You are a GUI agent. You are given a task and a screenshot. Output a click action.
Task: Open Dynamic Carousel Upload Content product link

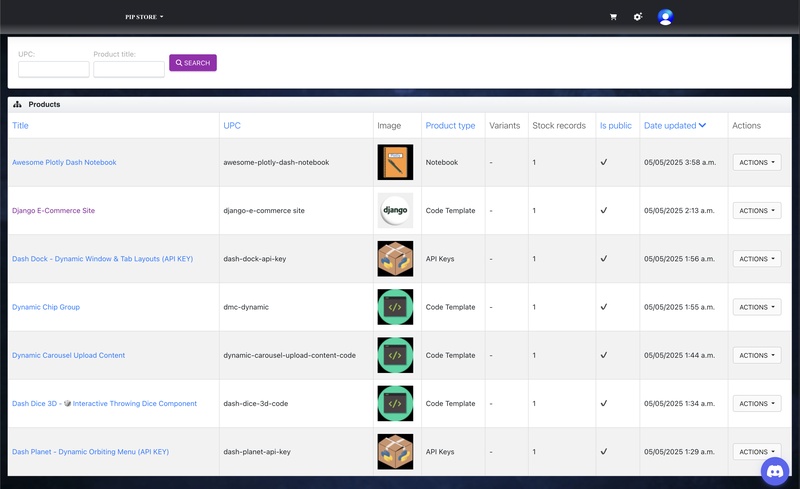point(68,355)
